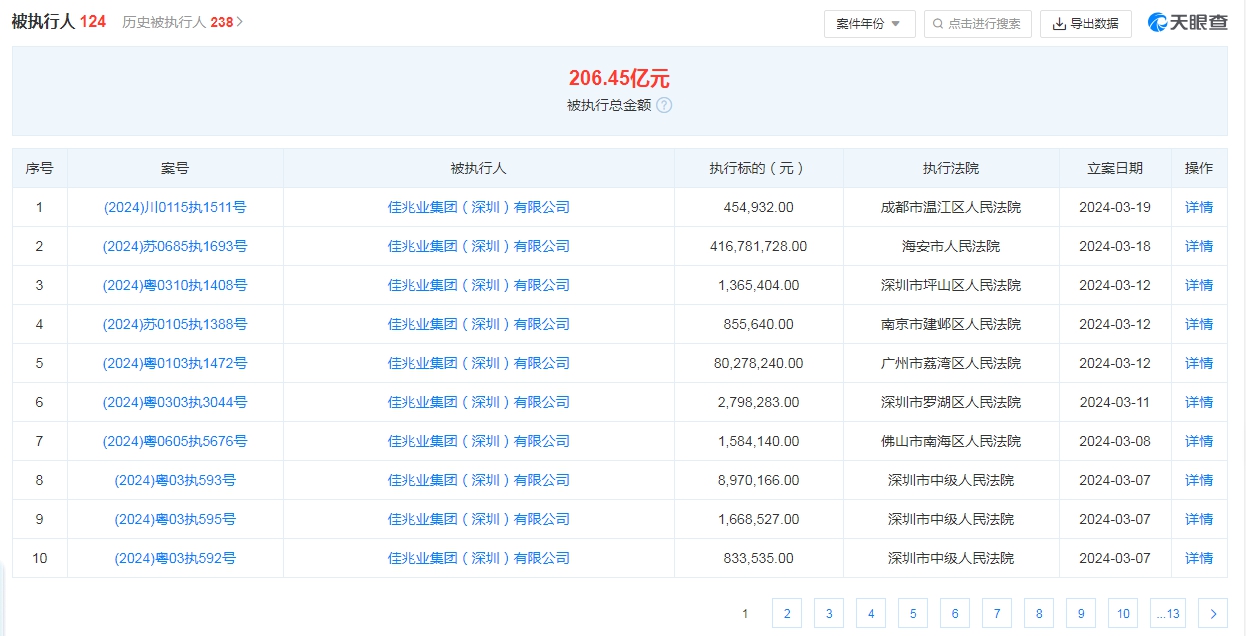Jump to the ...13 last page button
1246x636 pixels.
point(1166,614)
